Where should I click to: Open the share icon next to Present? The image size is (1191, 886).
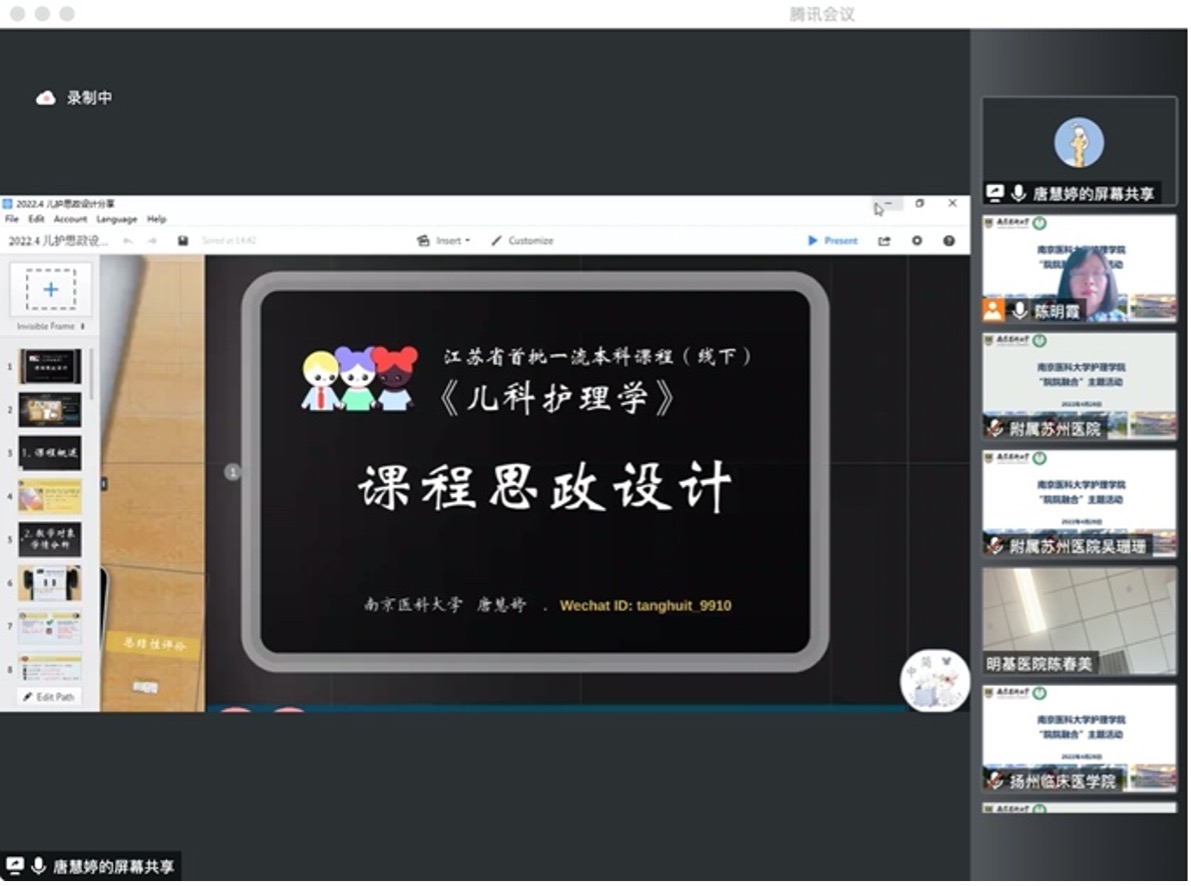pyautogui.click(x=884, y=241)
